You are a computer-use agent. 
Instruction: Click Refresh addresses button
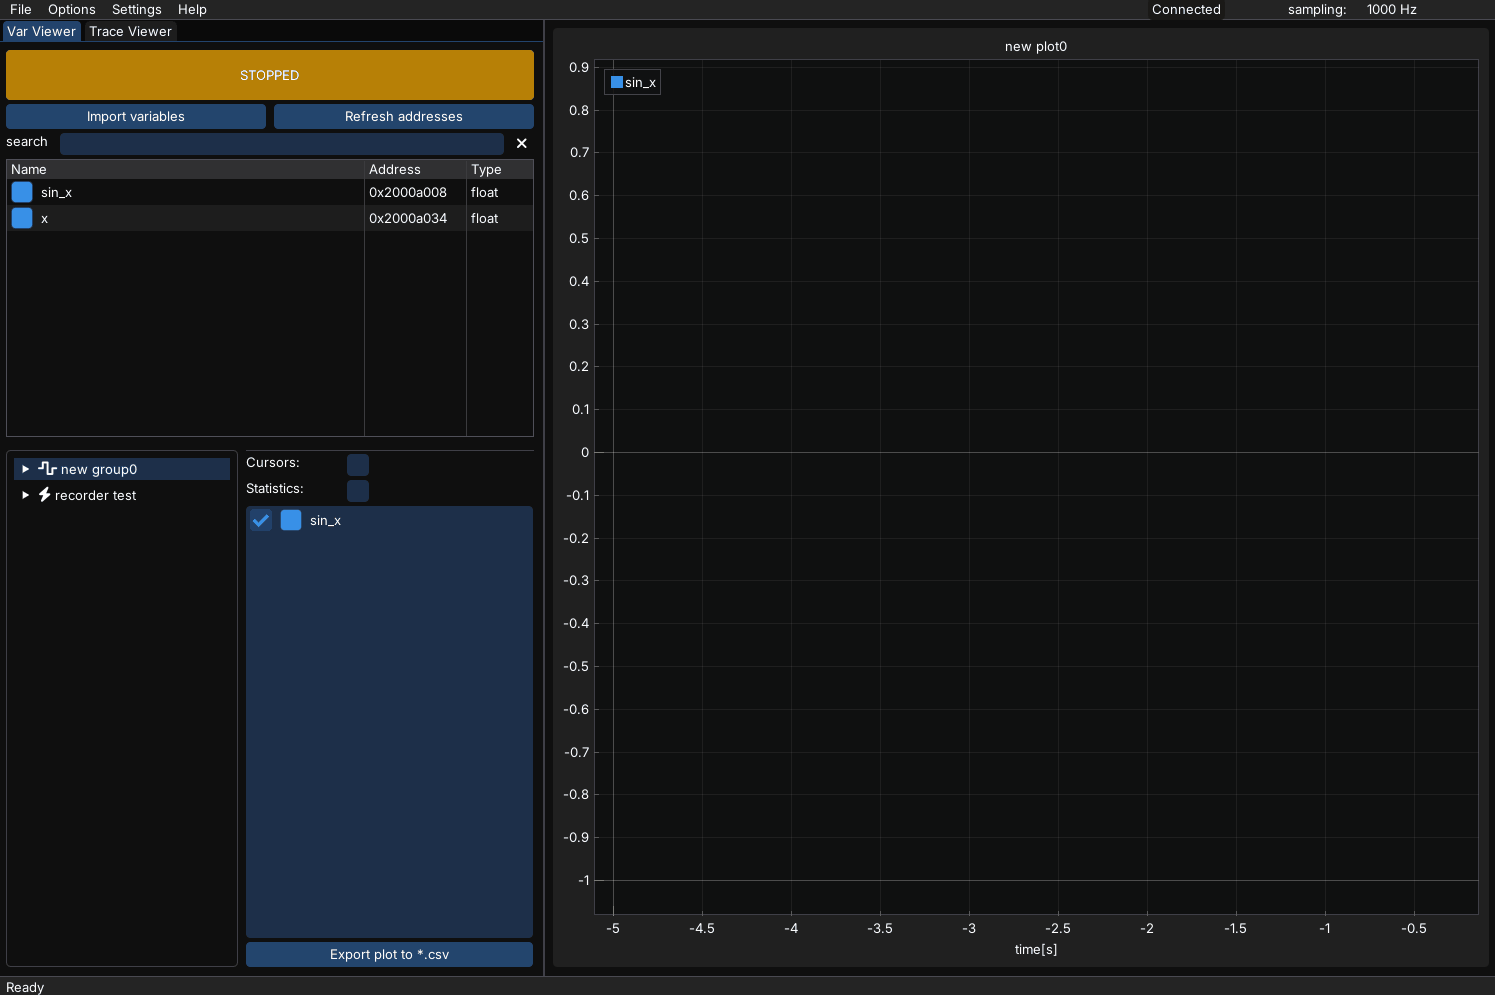(403, 116)
